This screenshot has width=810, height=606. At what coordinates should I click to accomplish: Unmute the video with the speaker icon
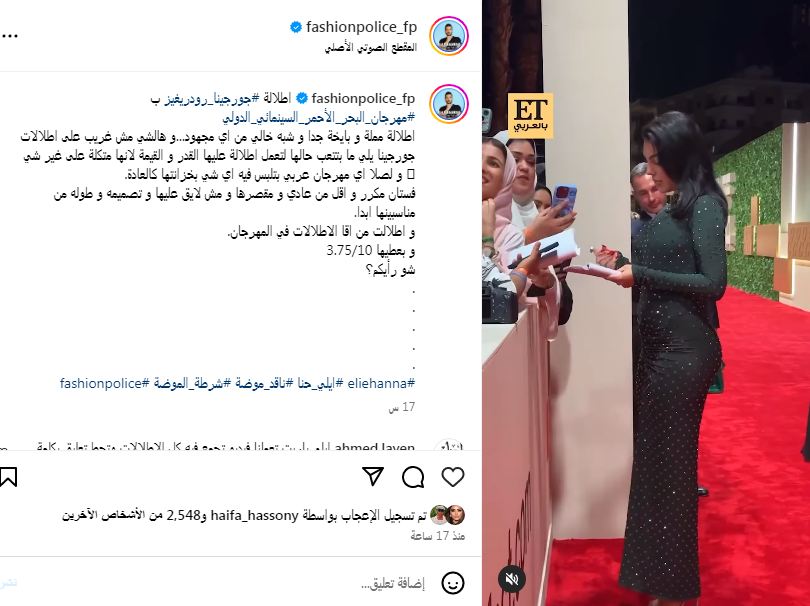point(511,579)
